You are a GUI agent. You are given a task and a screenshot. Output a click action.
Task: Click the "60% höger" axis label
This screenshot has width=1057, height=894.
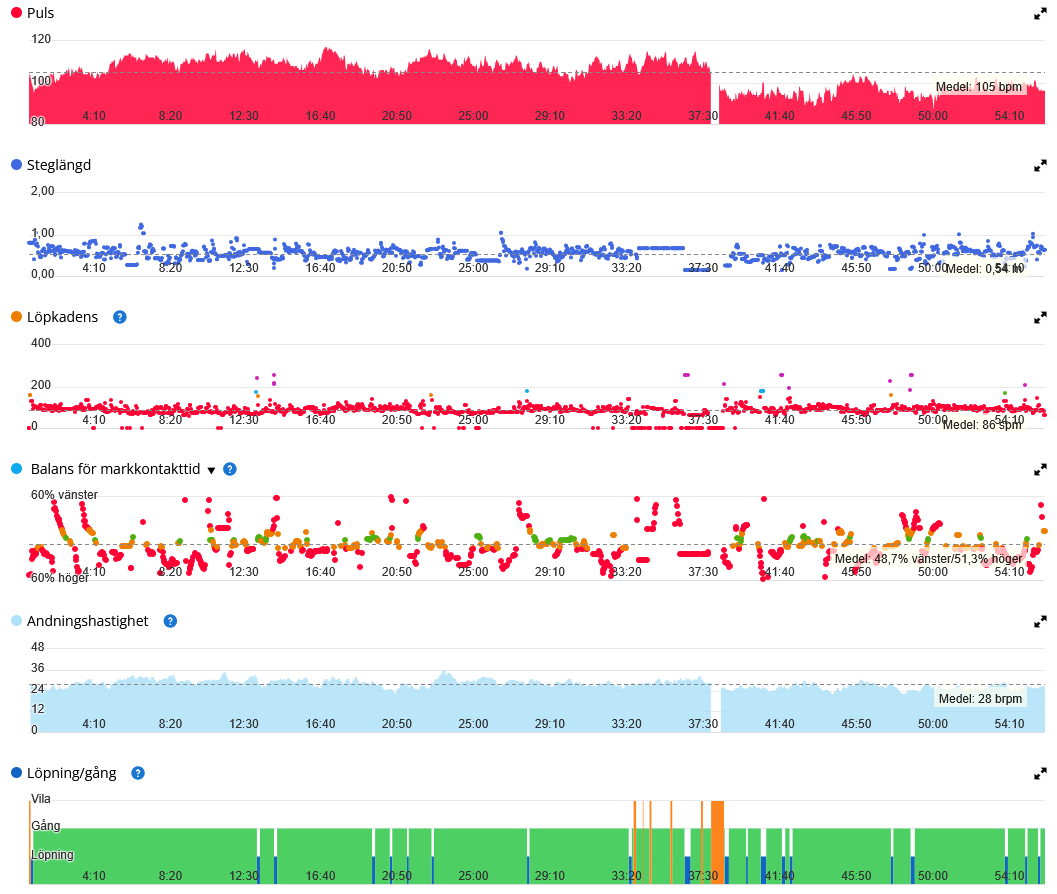pos(59,578)
